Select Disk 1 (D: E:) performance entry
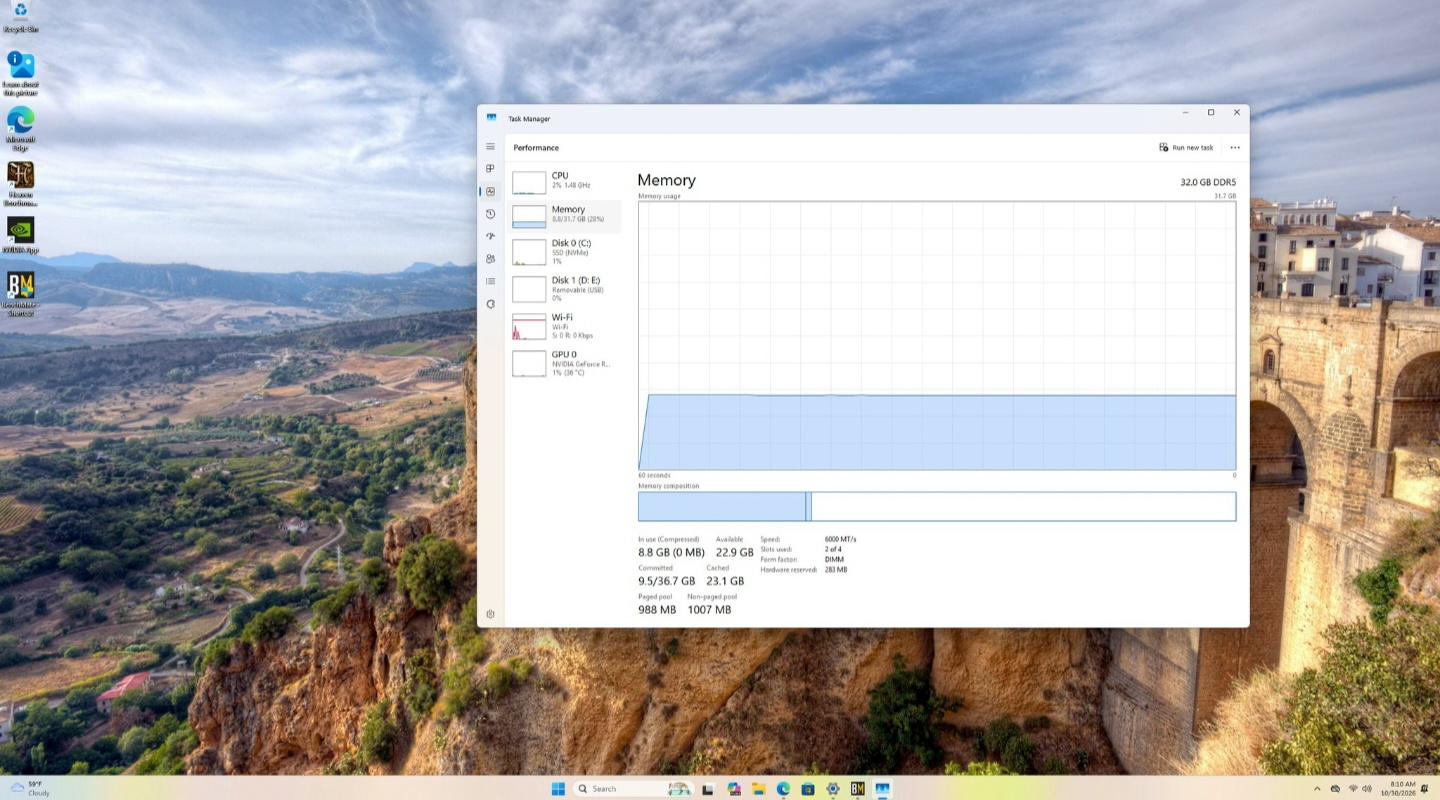Image resolution: width=1440 pixels, height=800 pixels. point(564,288)
